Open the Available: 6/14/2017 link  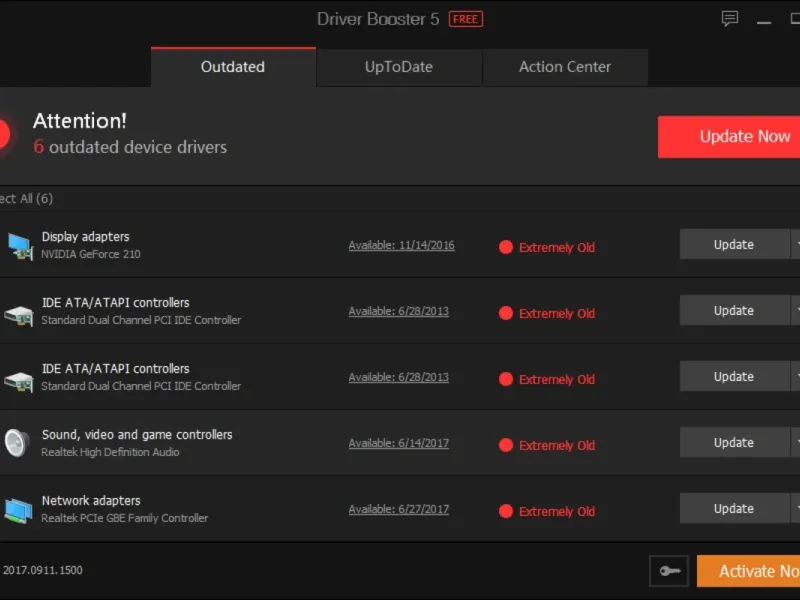click(399, 443)
